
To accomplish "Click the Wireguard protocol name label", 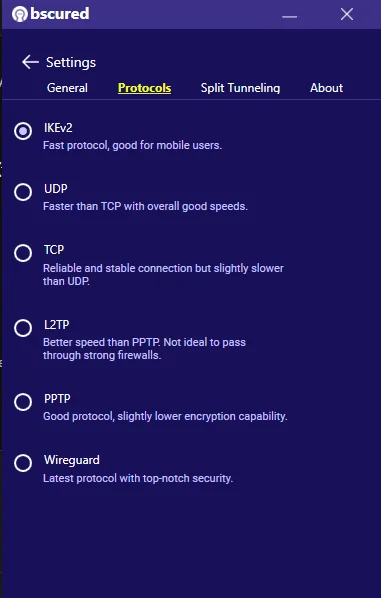I will click(72, 460).
